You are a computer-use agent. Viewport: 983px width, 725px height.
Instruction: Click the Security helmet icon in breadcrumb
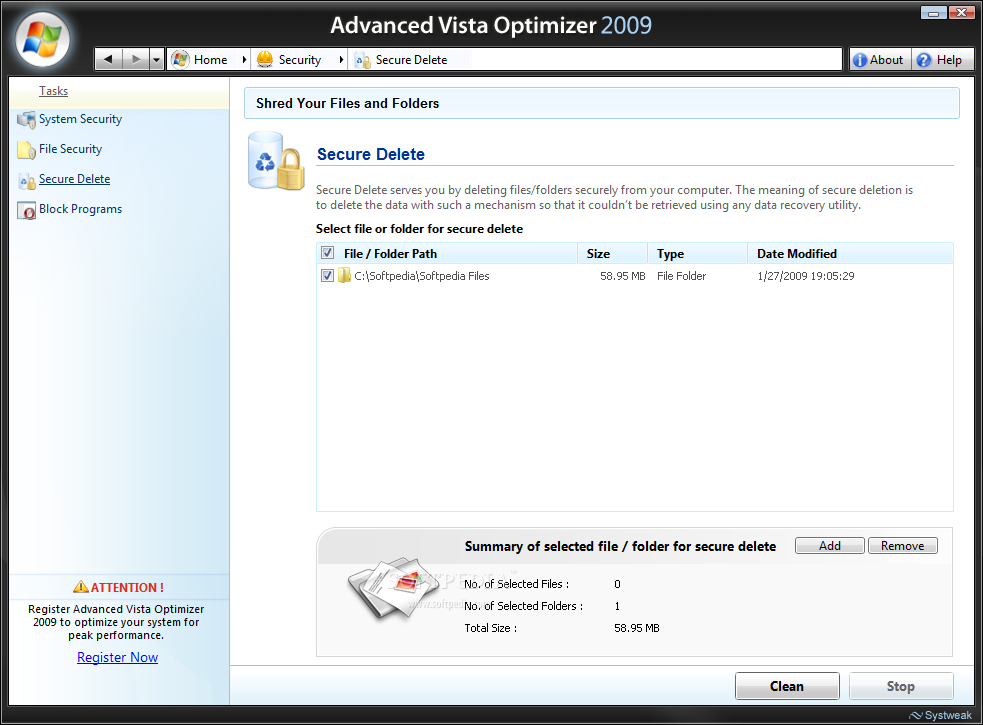tap(265, 60)
